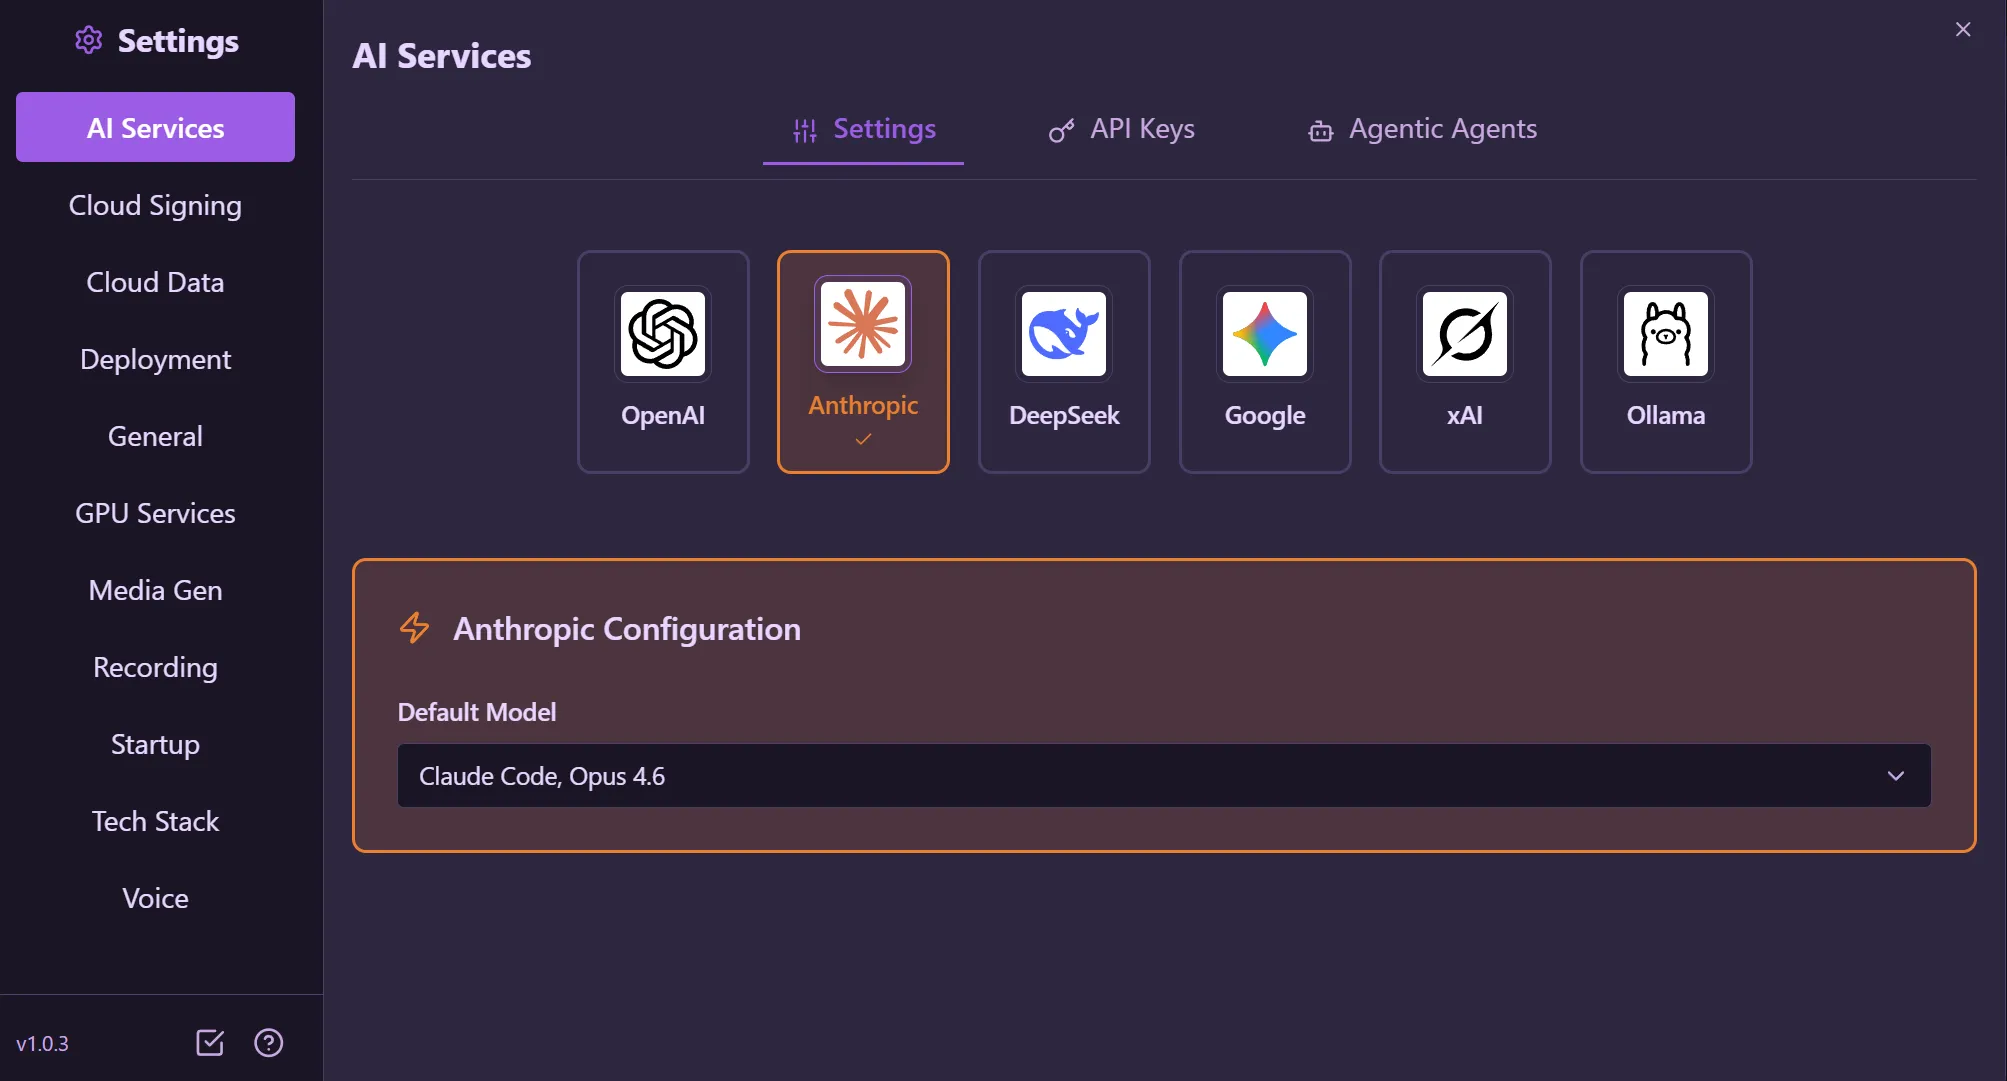Click the Anthropic selected checkmark
This screenshot has width=2007, height=1081.
863,439
